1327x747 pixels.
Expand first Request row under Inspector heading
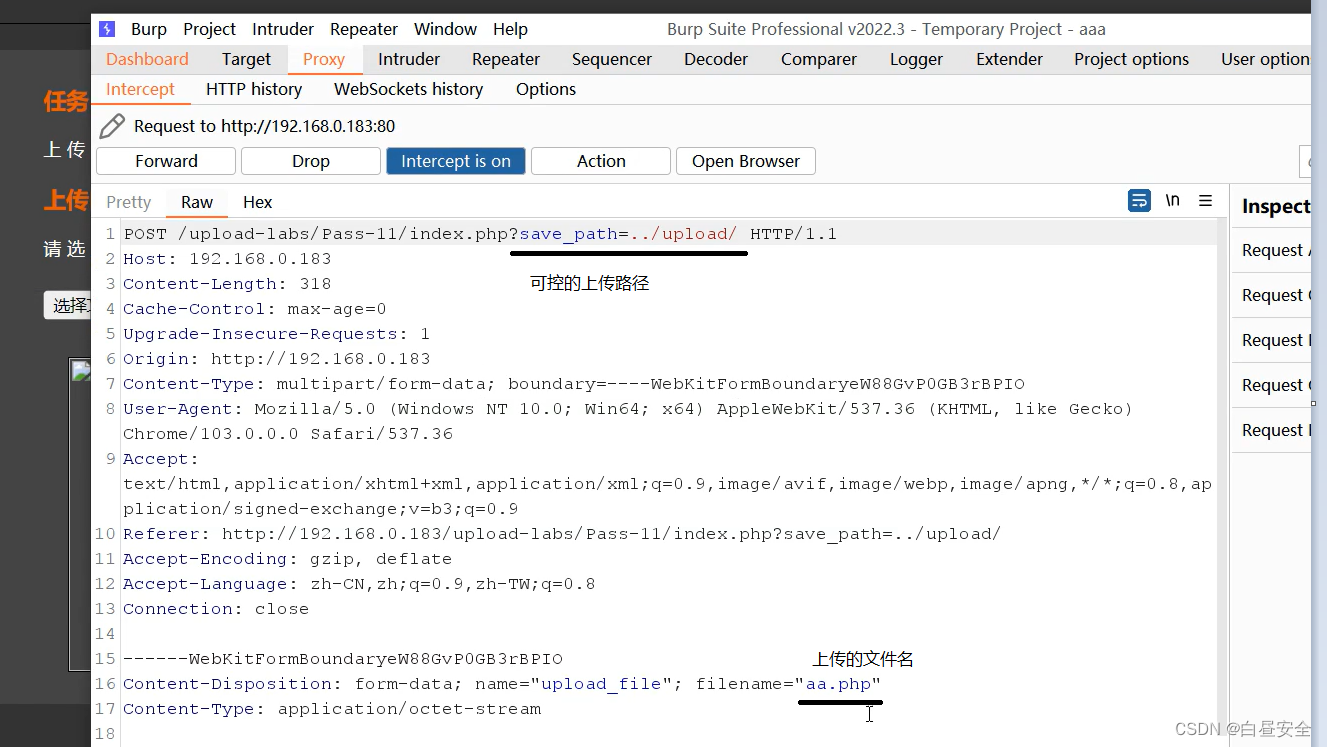coord(1272,250)
